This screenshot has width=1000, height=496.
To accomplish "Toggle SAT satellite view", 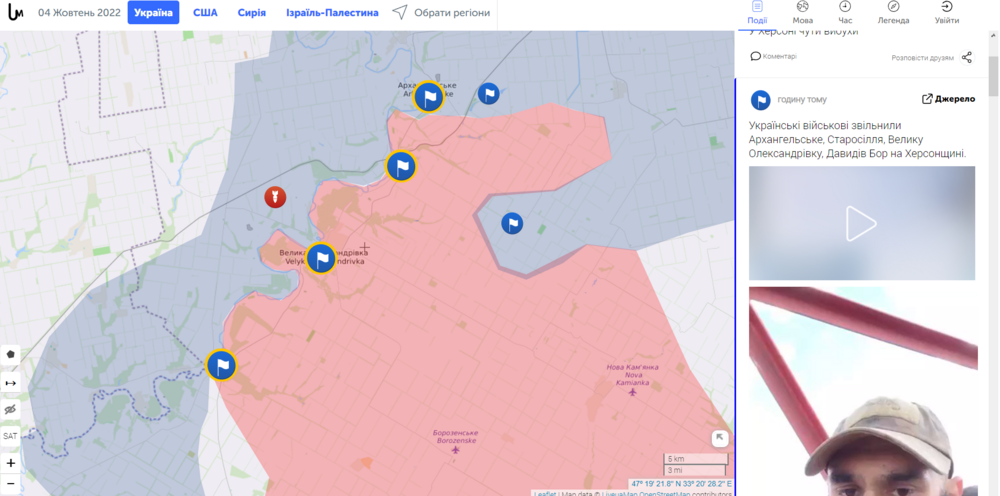I will [x=11, y=436].
